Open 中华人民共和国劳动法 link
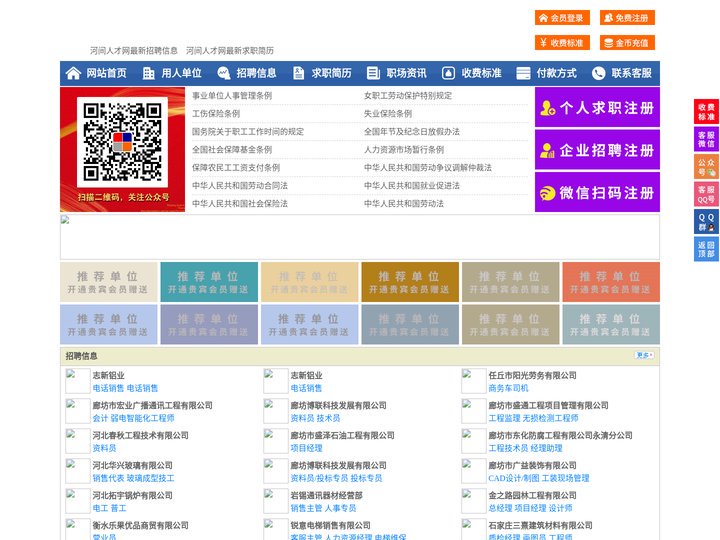The width and height of the screenshot is (720, 540). (404, 203)
